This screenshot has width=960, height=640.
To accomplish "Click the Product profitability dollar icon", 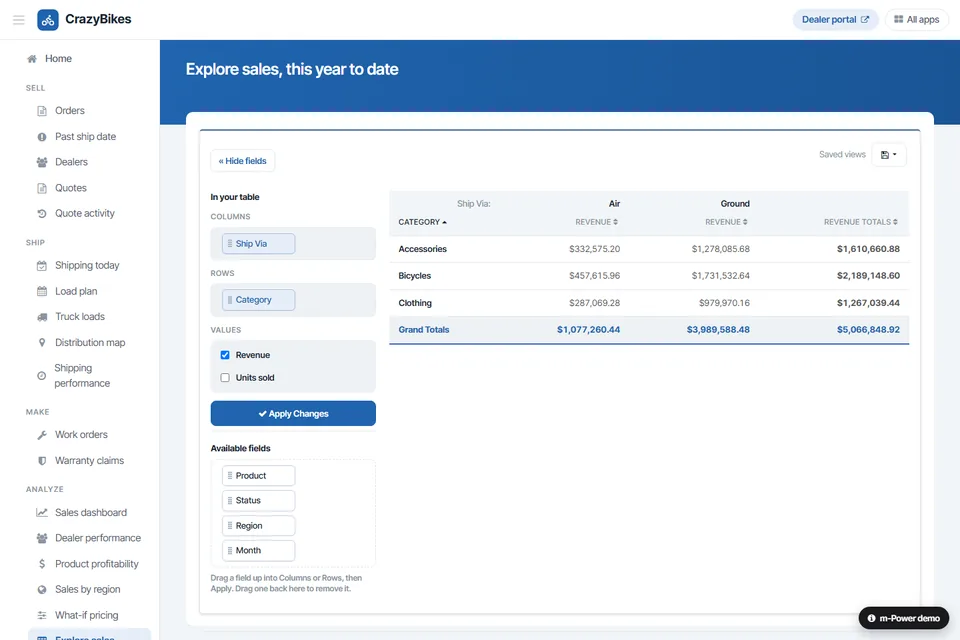I will pos(42,564).
